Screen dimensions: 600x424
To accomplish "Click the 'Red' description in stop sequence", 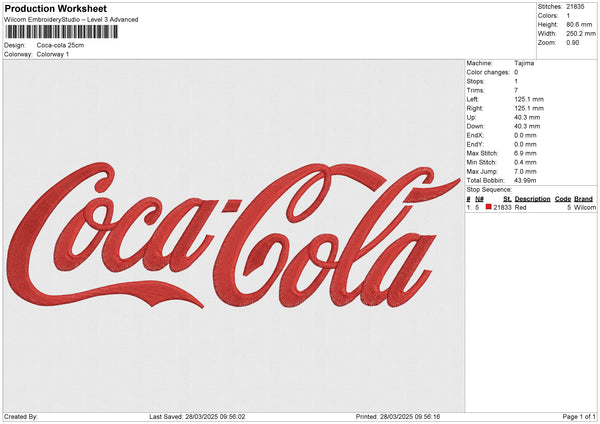I will (x=520, y=207).
